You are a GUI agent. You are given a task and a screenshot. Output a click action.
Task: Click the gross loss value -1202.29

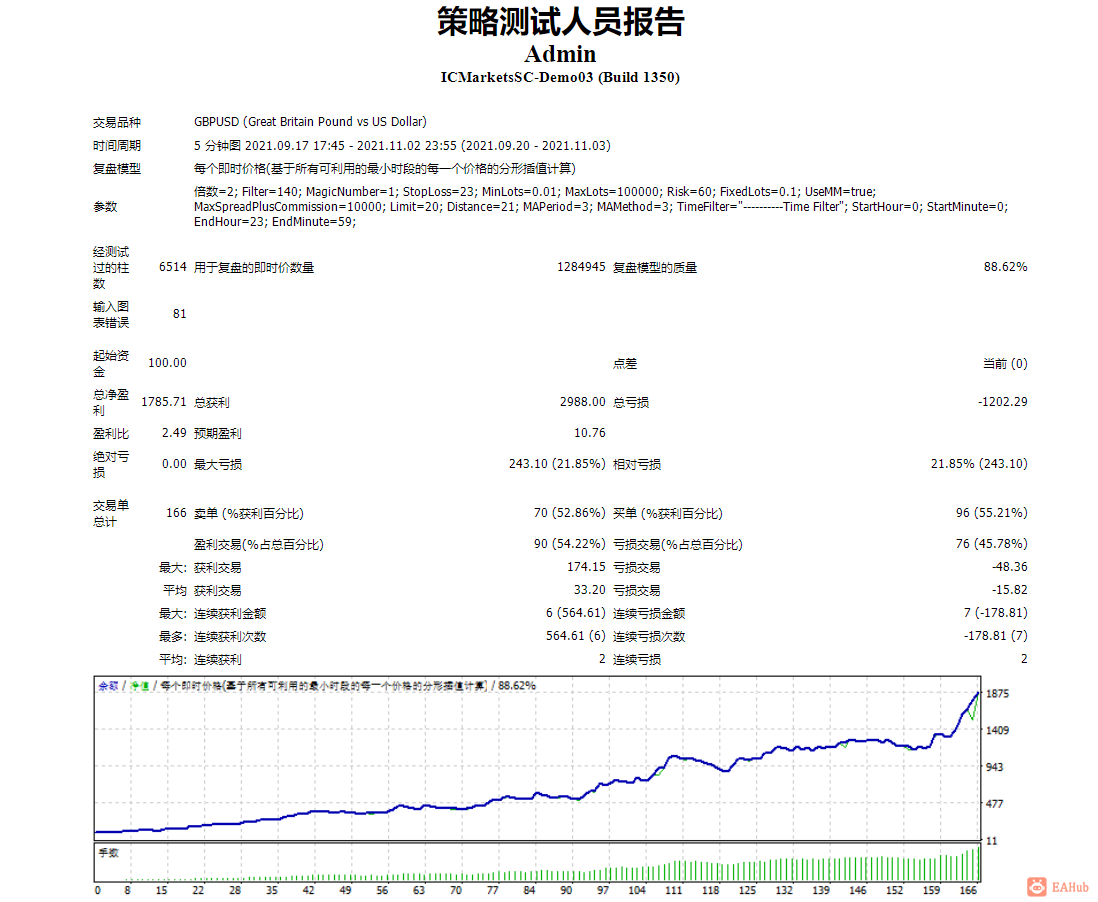point(1003,402)
